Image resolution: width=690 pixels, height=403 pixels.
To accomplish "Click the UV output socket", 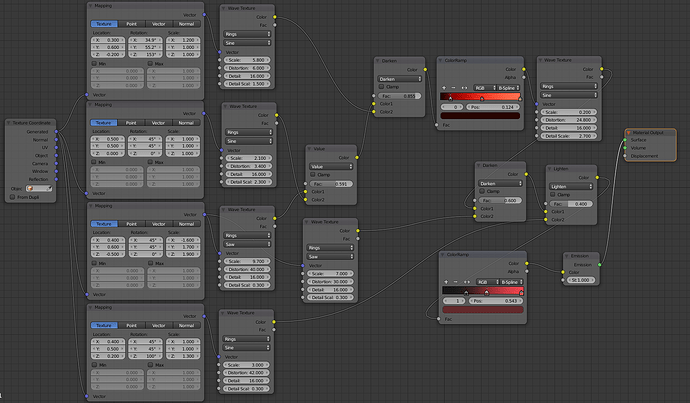I will 56,147.
